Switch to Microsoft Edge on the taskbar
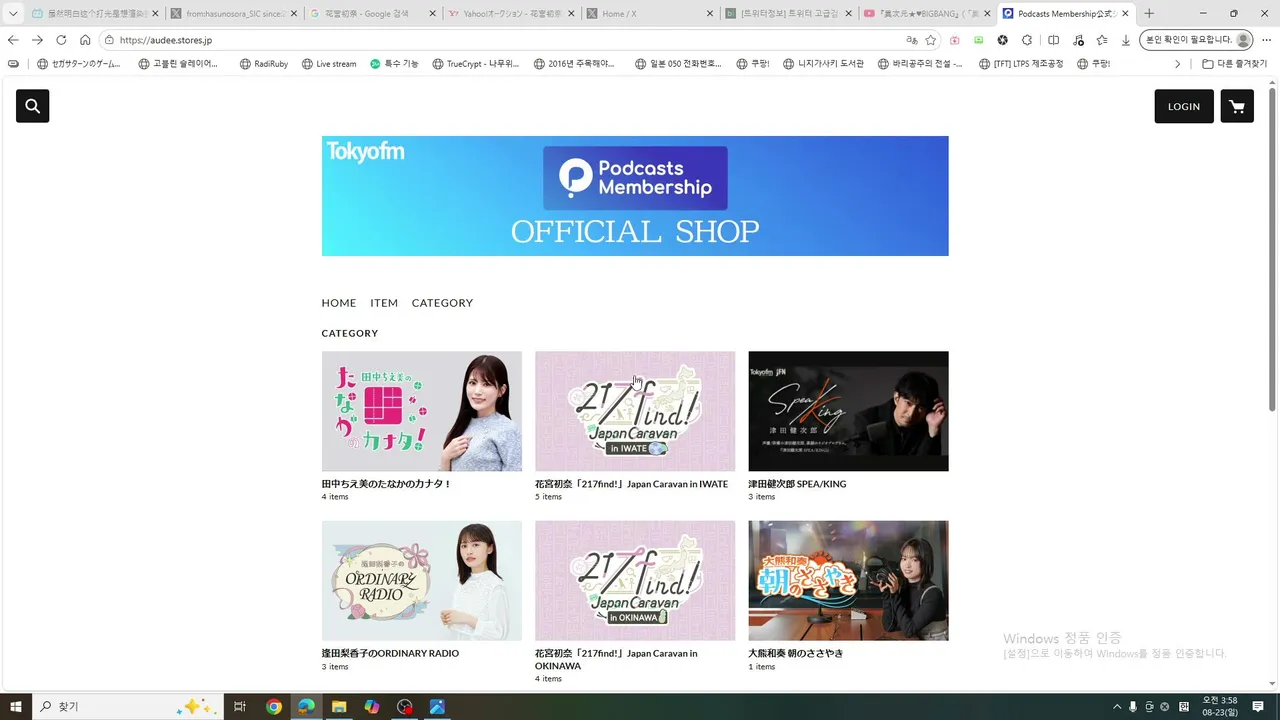The width and height of the screenshot is (1280, 720). coord(306,707)
